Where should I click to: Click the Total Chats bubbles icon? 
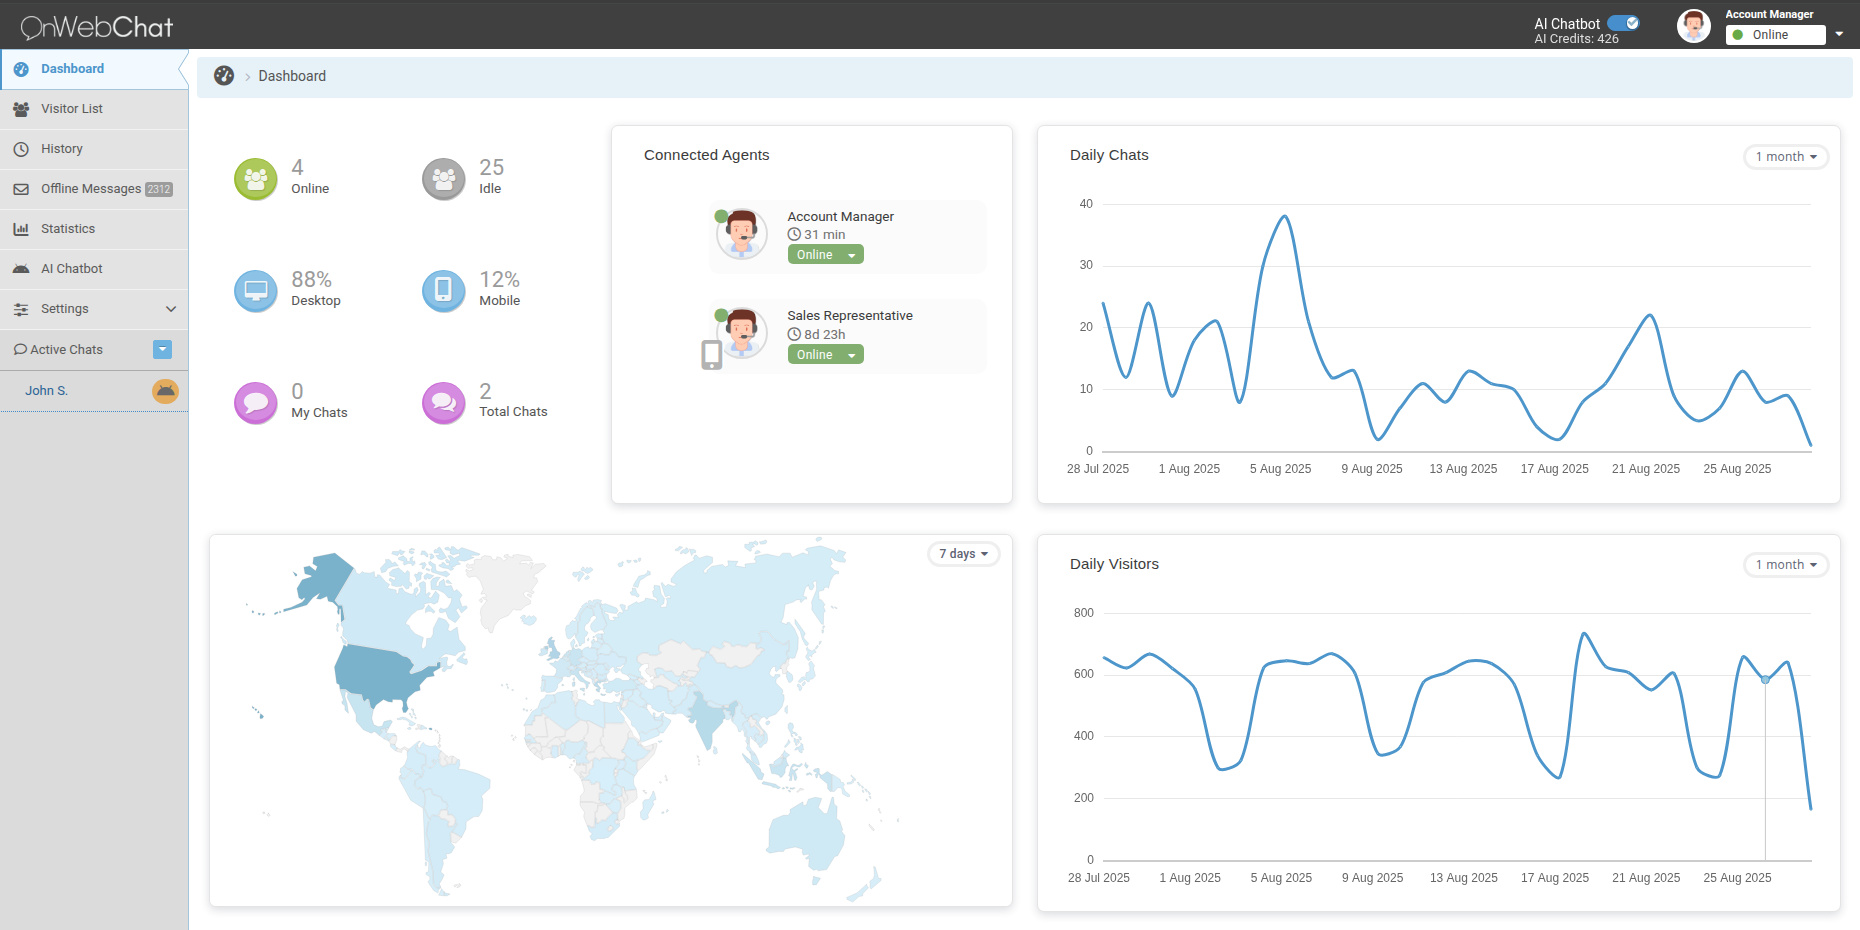(x=443, y=403)
